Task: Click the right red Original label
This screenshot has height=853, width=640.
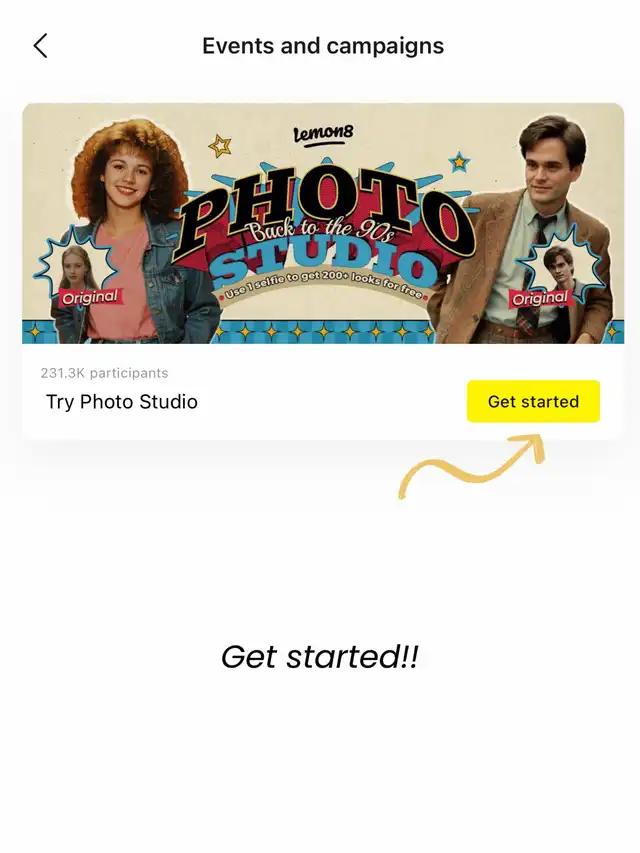Action: pos(540,299)
